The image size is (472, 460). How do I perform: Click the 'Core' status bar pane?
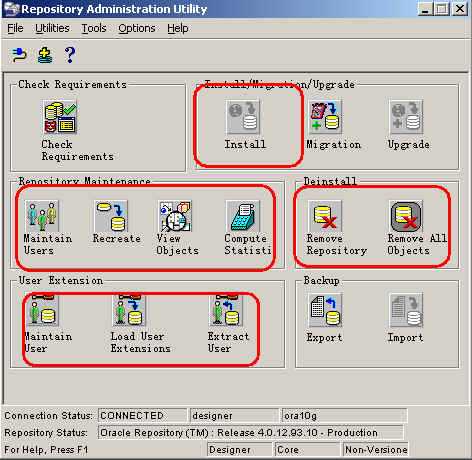coord(307,450)
